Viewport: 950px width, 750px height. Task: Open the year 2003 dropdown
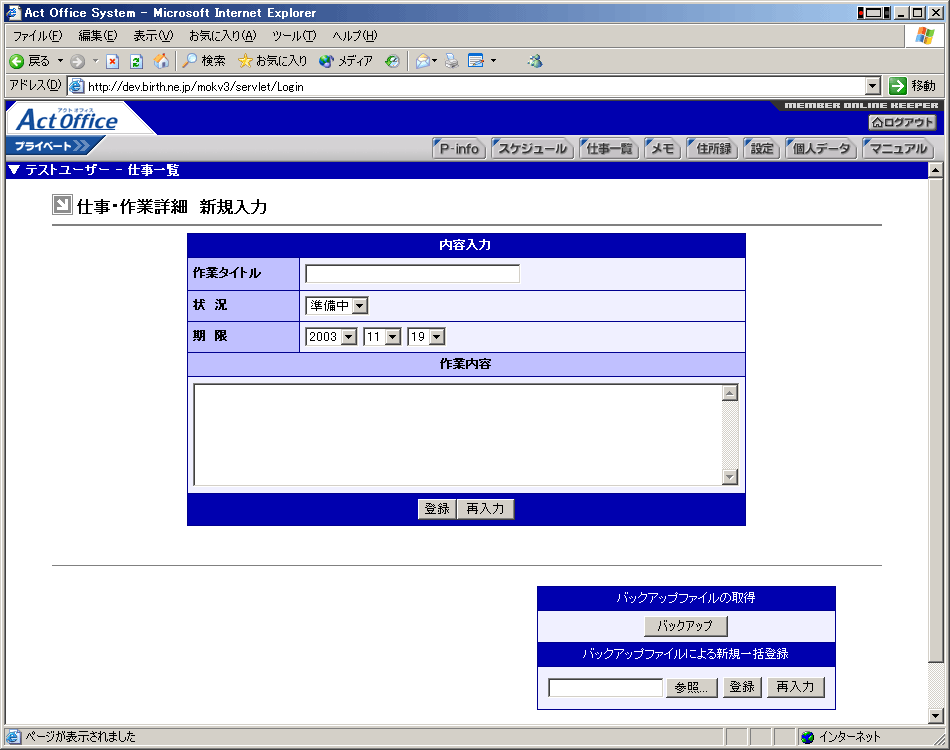click(331, 336)
